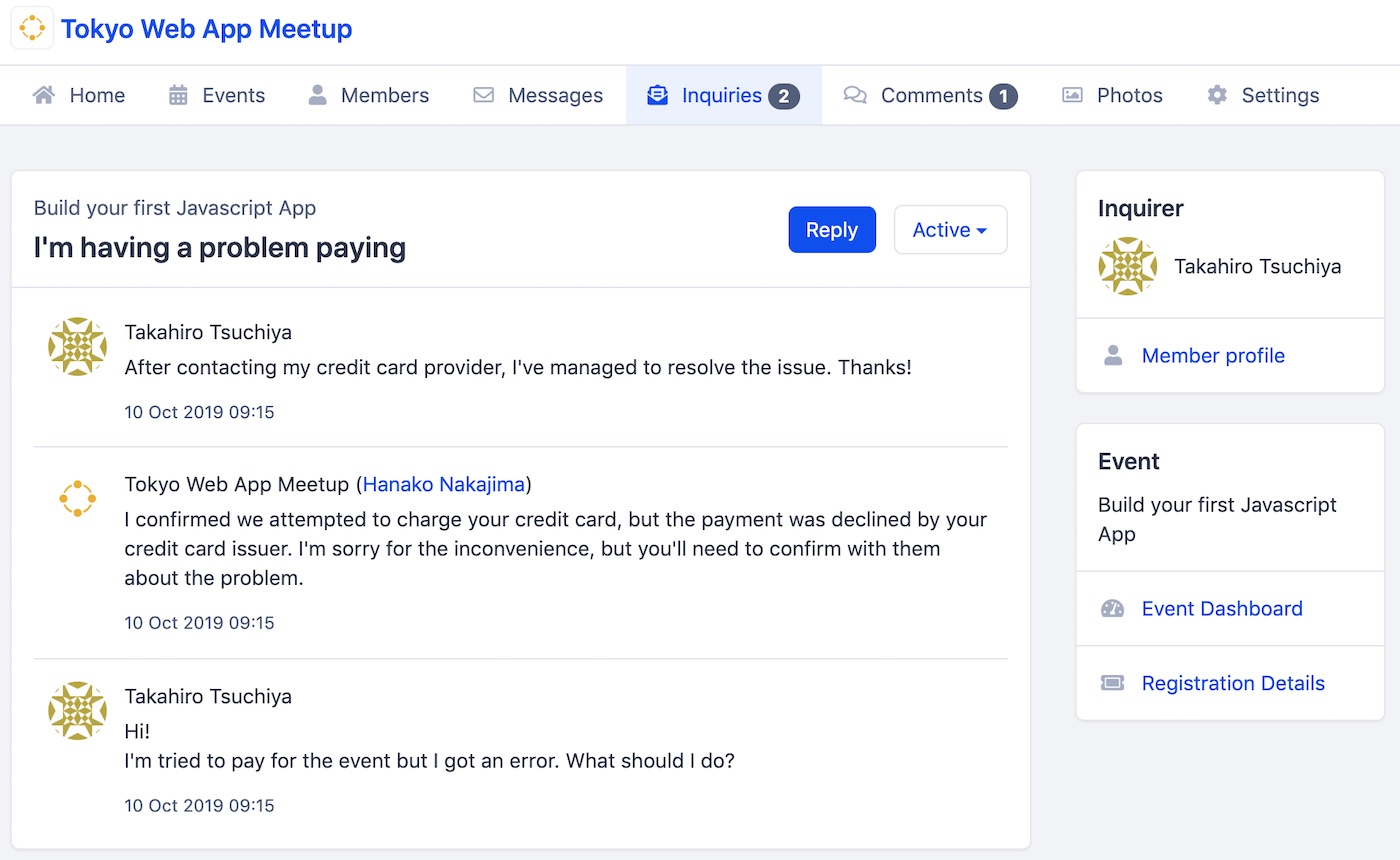Click the Tokyo Web App Meetup logo icon
The image size is (1400, 860).
point(32,29)
